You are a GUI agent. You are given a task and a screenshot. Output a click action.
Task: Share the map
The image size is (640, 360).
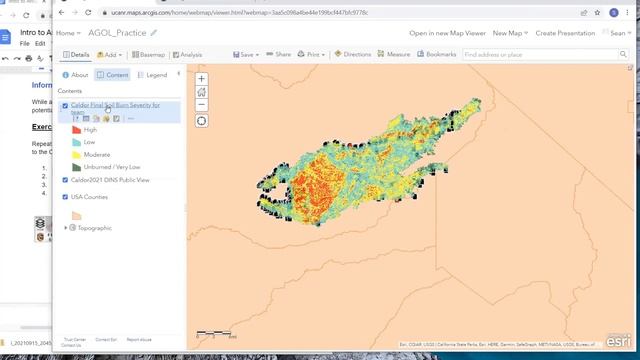click(x=278, y=54)
